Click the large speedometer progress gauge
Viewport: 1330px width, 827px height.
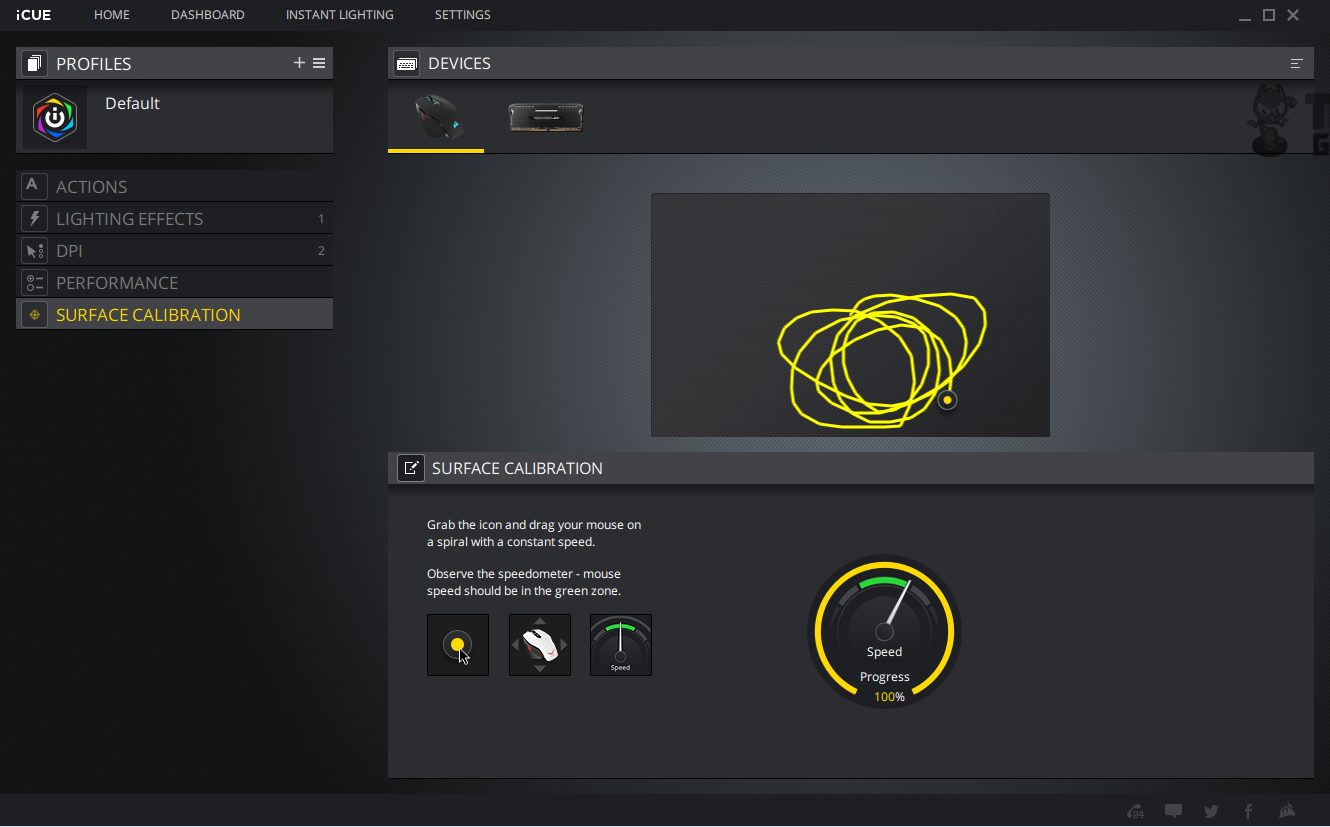tap(884, 632)
